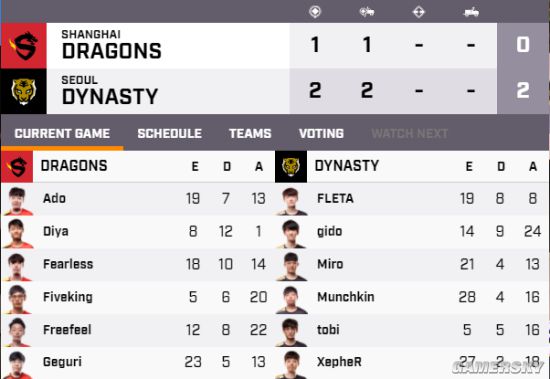Image resolution: width=550 pixels, height=379 pixels.
Task: Open the Current Game tab
Action: 62,133
